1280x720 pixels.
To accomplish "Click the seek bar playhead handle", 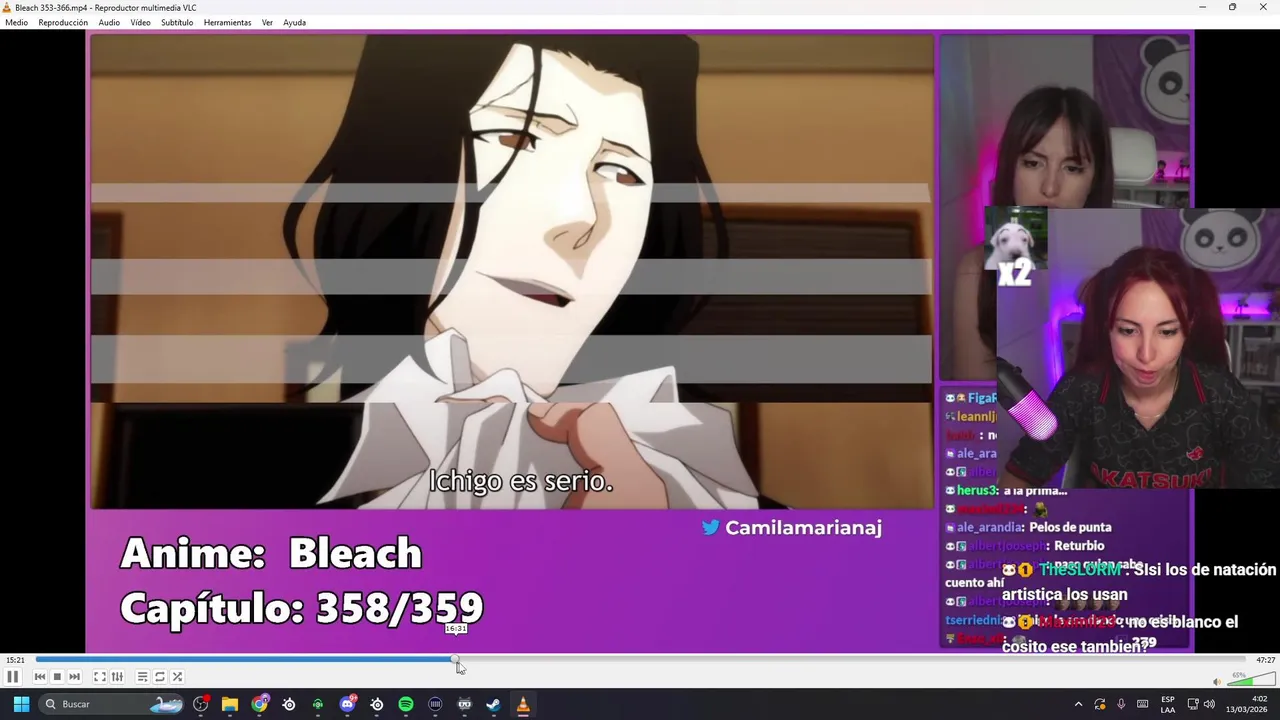I will [x=456, y=659].
